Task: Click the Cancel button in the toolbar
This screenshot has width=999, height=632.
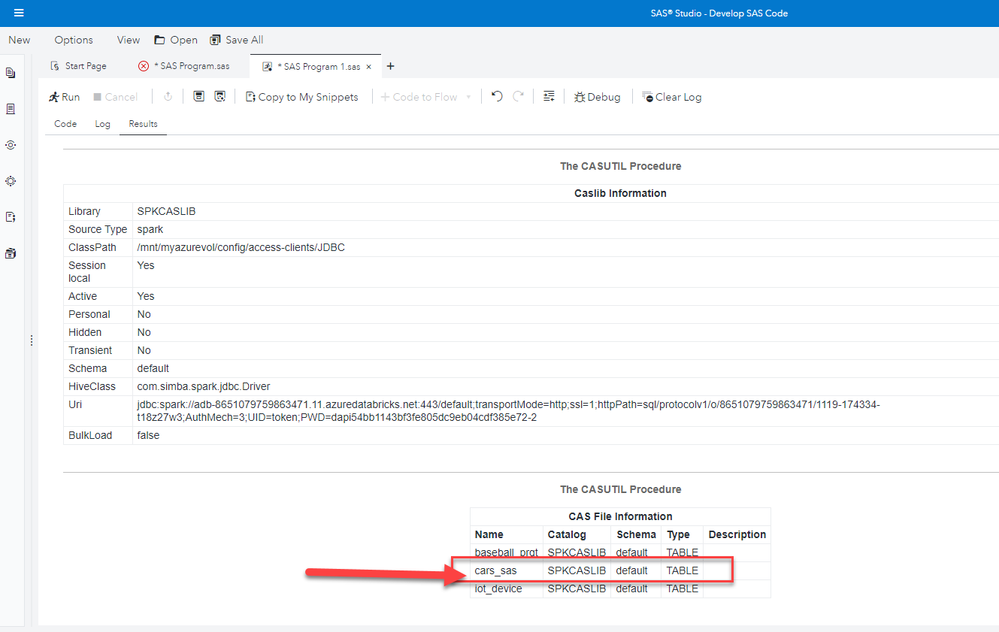Action: 115,97
